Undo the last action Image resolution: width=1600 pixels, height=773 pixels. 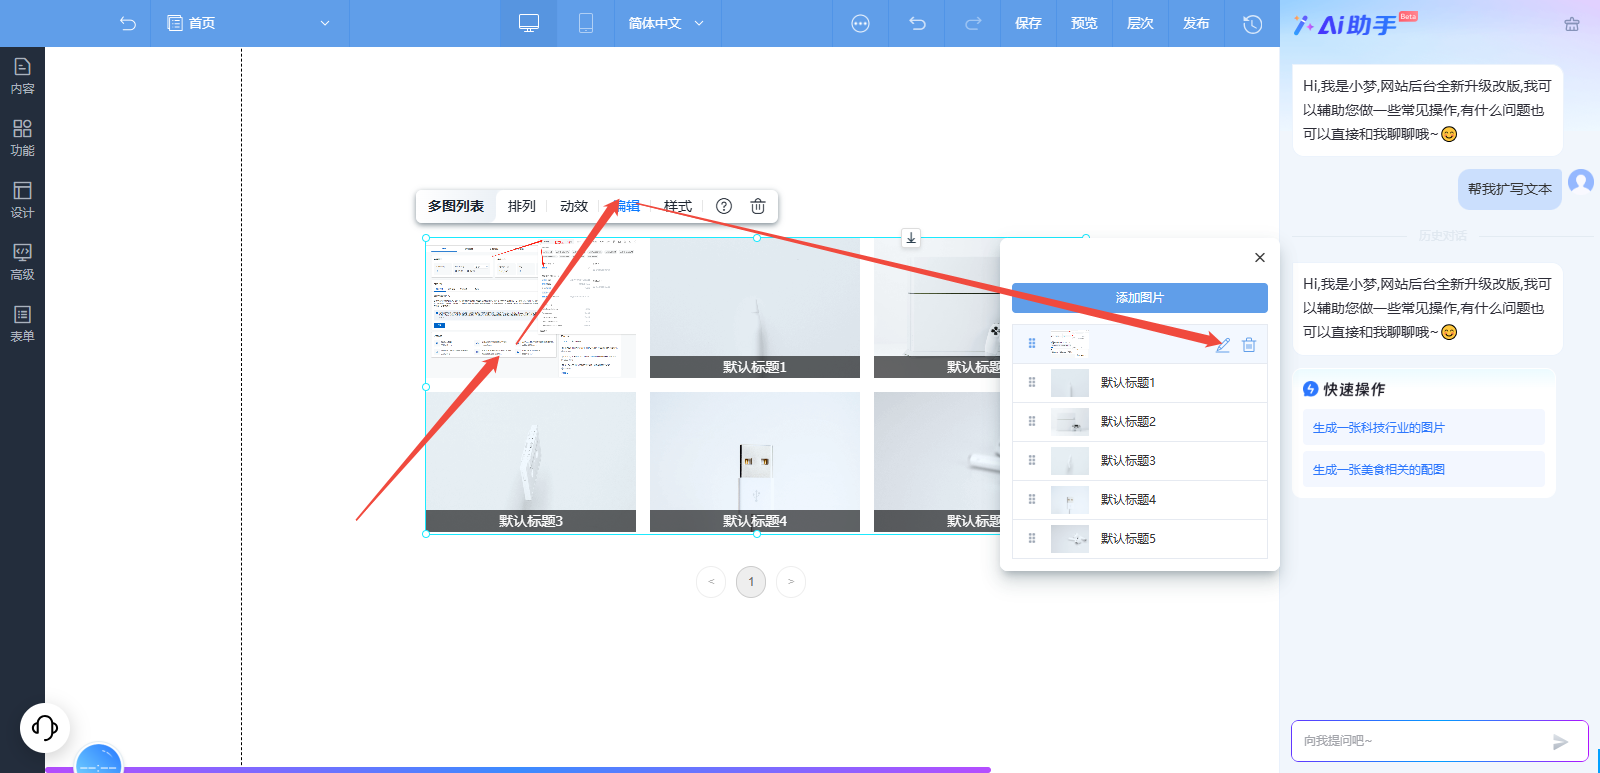coord(917,23)
